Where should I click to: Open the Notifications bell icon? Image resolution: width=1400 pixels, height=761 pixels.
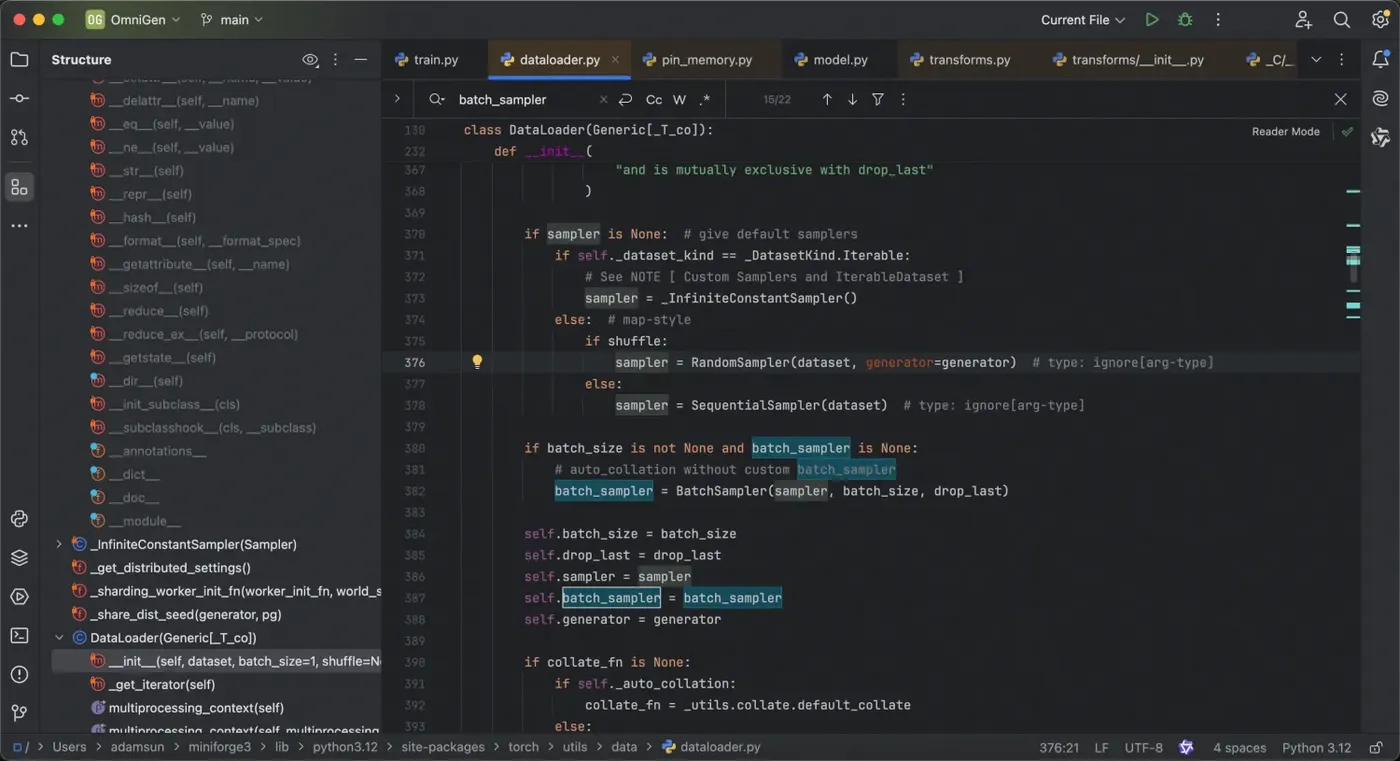(x=1380, y=60)
